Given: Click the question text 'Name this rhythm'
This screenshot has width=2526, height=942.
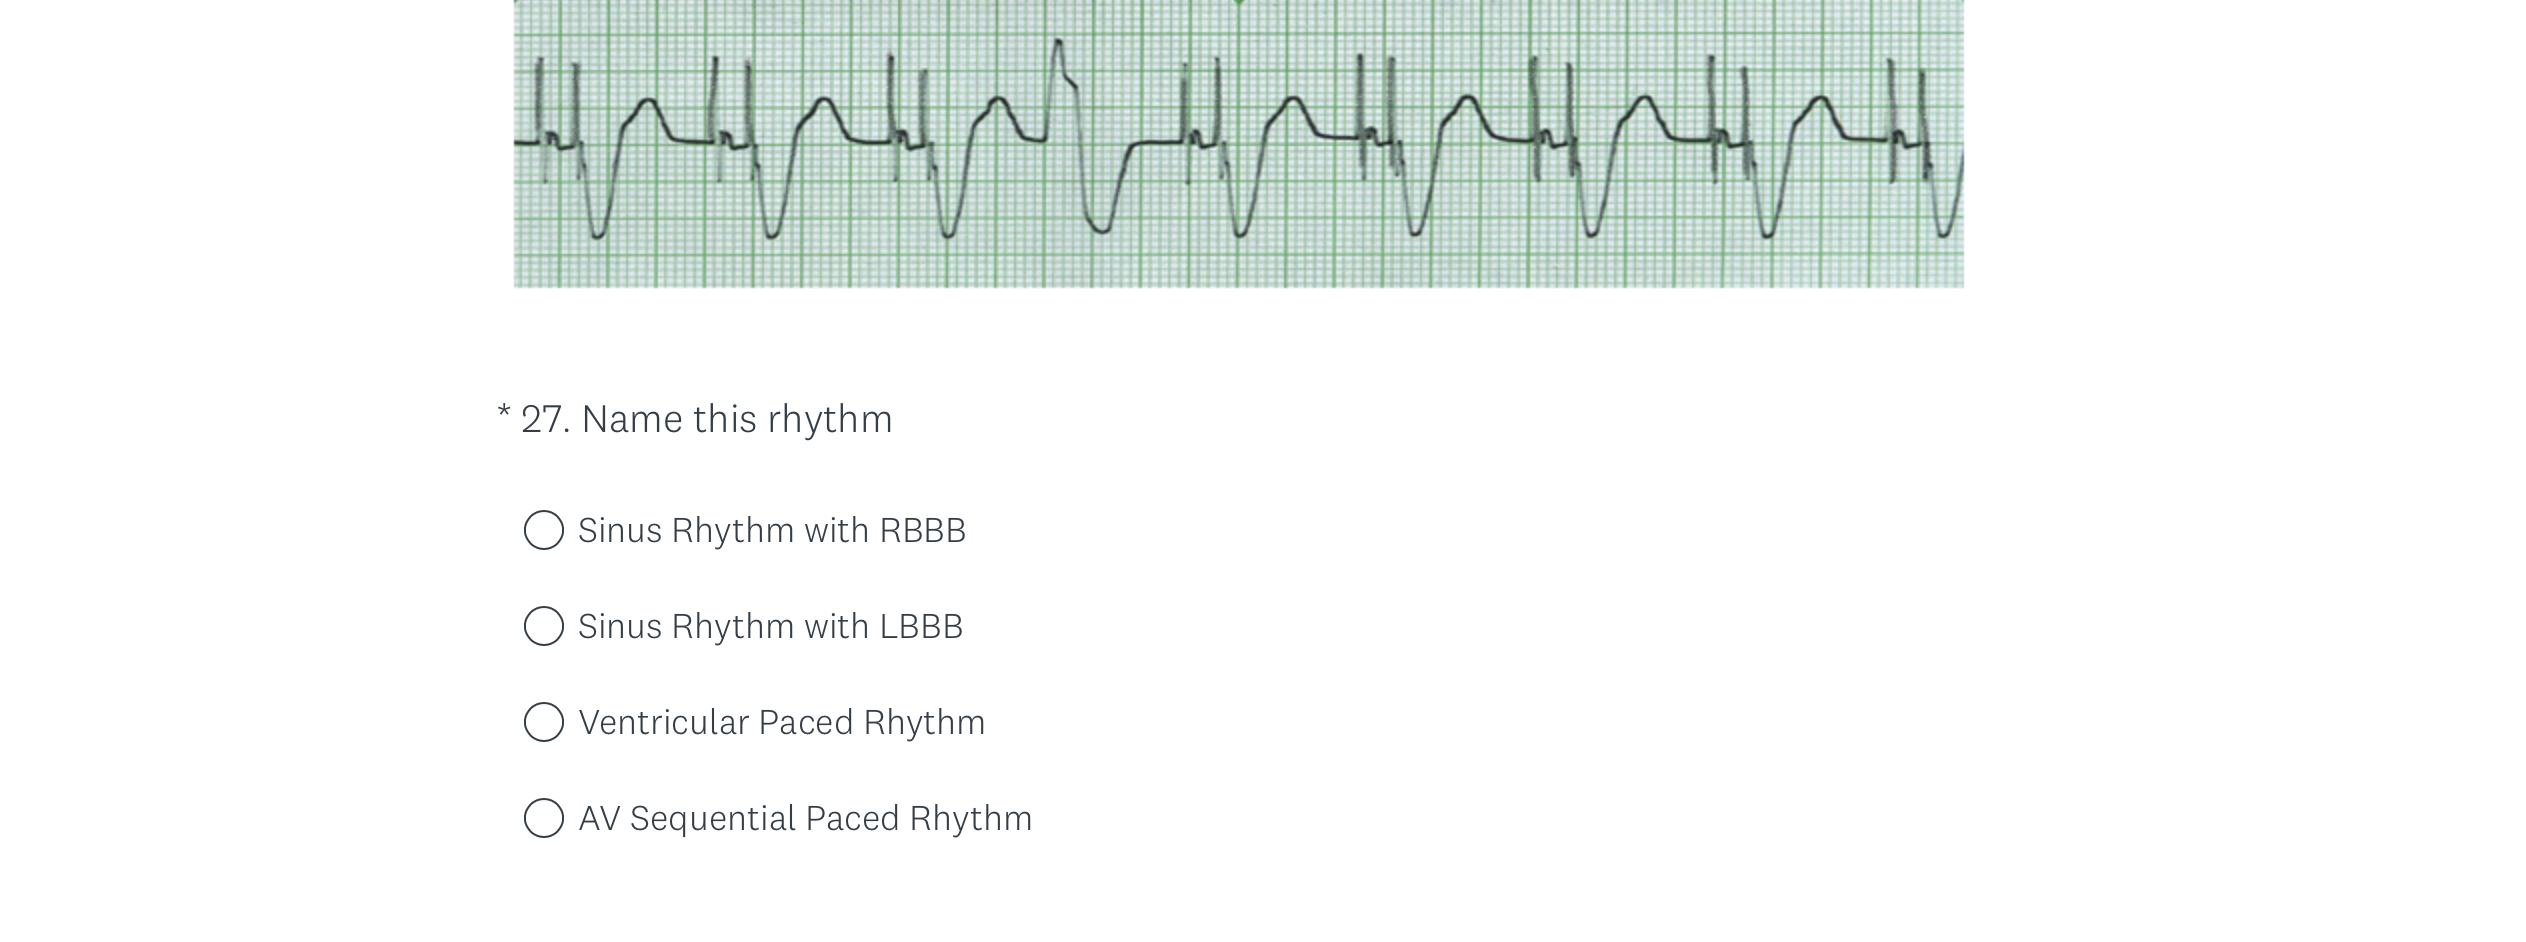Looking at the screenshot, I should tap(737, 418).
